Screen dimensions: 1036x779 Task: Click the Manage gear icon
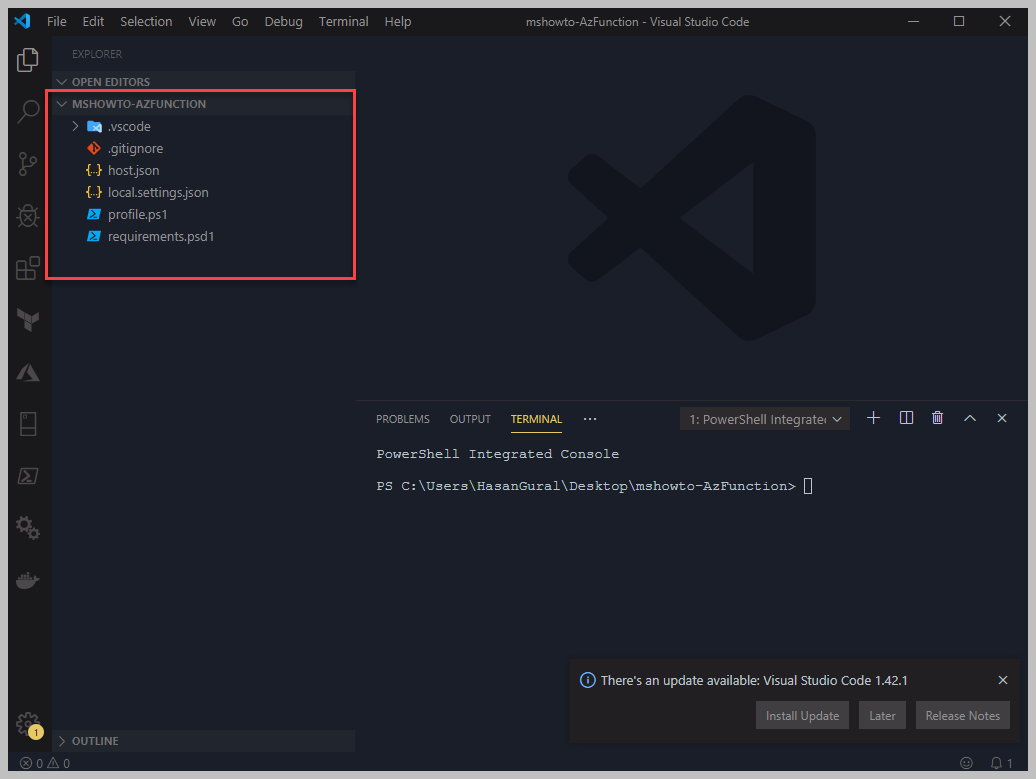(x=28, y=723)
